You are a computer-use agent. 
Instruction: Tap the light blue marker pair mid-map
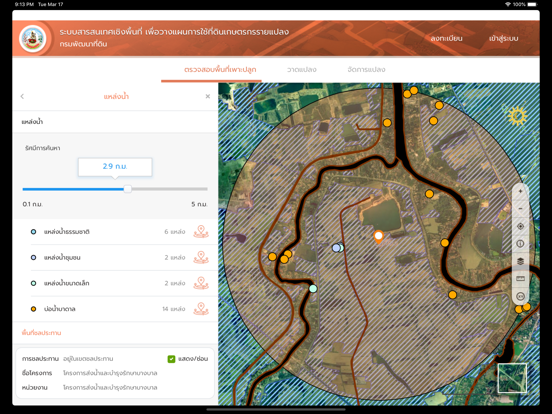(x=338, y=247)
